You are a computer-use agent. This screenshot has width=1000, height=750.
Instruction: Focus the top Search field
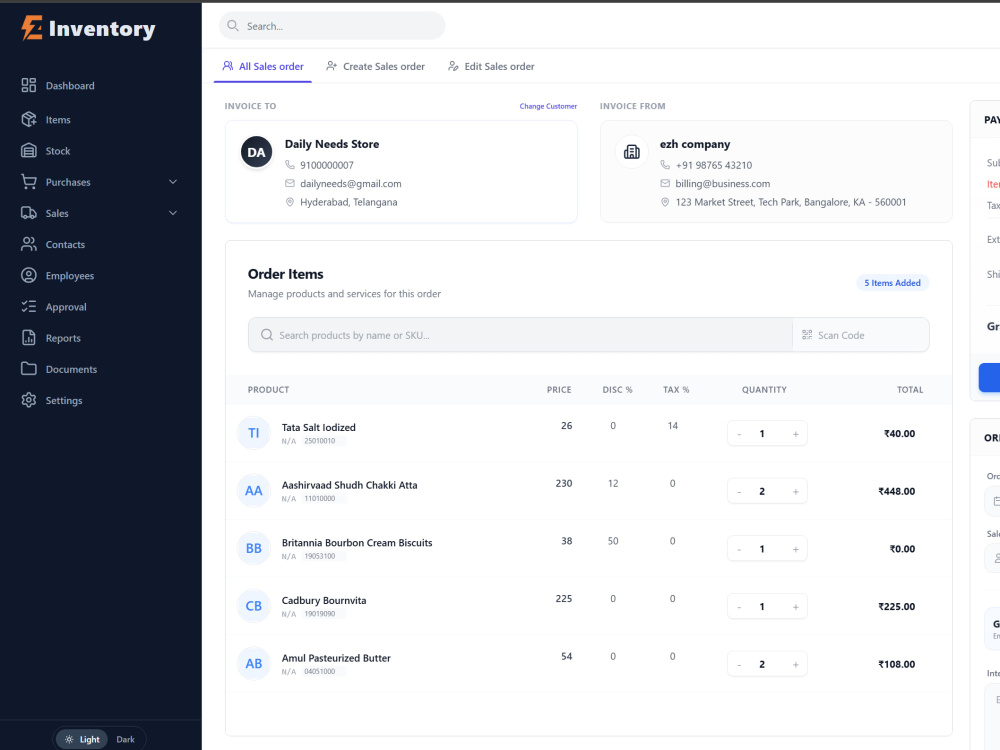[332, 26]
